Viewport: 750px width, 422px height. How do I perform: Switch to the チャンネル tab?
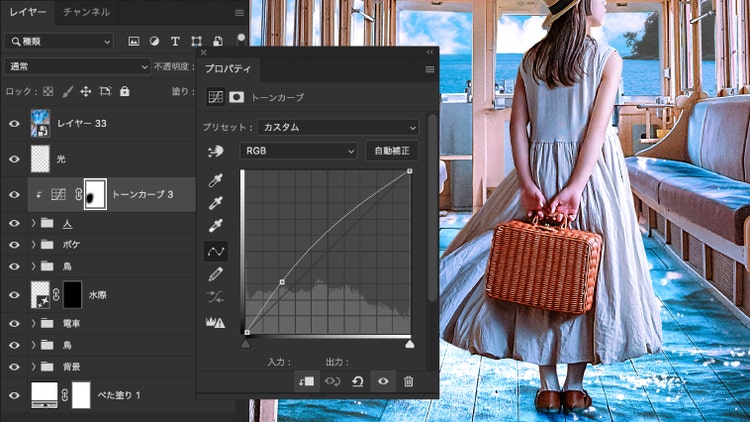click(x=87, y=12)
